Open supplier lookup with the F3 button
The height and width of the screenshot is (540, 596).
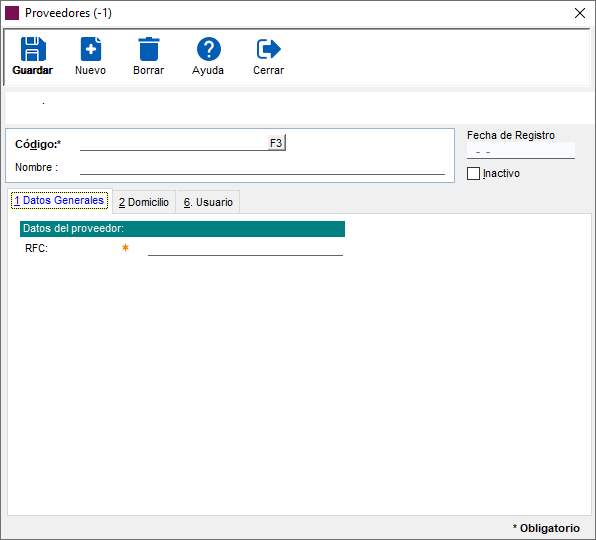coord(276,143)
